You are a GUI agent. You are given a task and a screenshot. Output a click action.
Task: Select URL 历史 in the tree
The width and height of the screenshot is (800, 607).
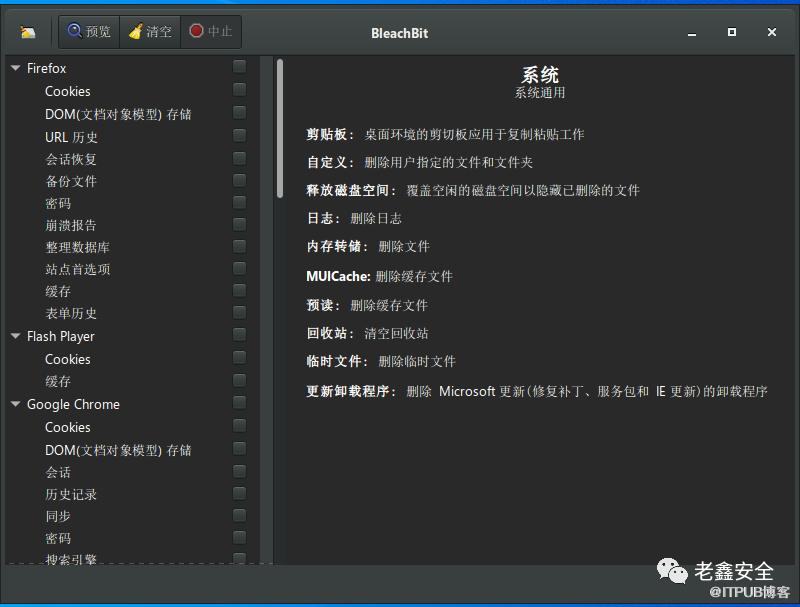click(x=71, y=137)
